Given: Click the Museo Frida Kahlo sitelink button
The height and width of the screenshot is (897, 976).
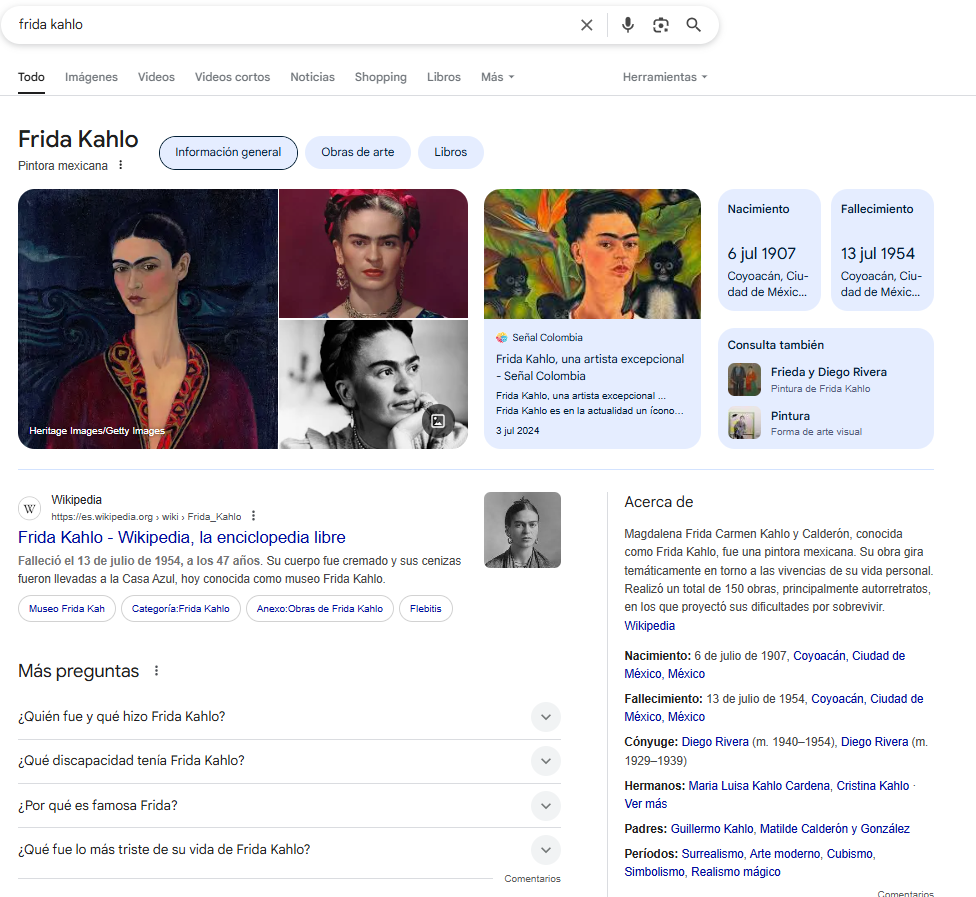Looking at the screenshot, I should click(66, 609).
